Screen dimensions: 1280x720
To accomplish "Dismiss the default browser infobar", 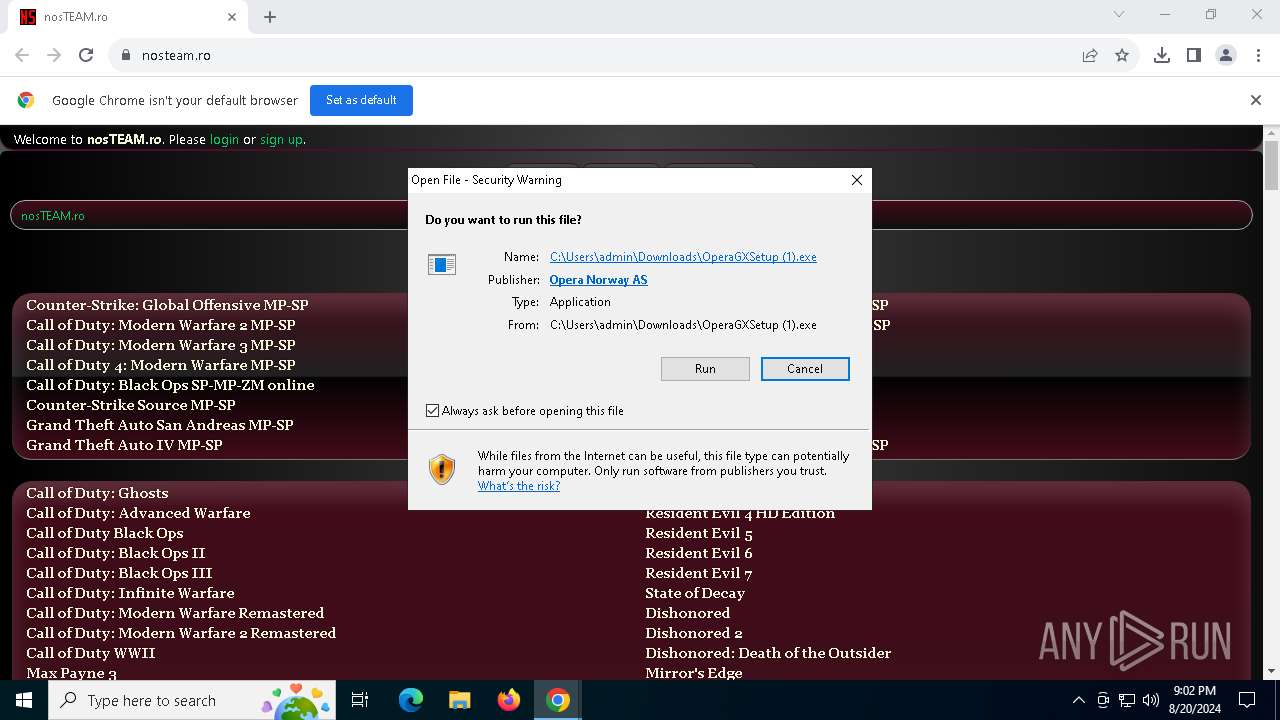I will (x=1256, y=100).
